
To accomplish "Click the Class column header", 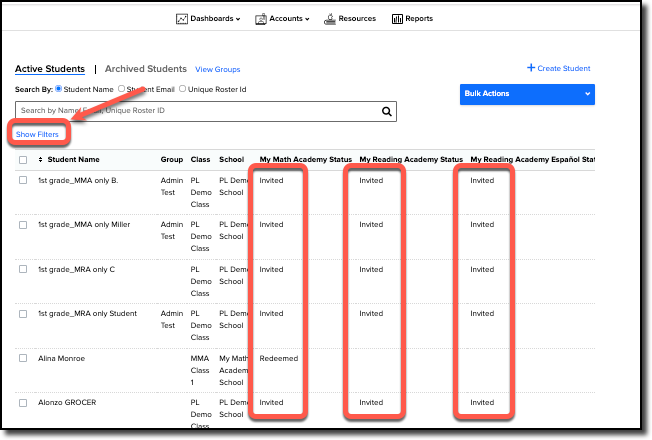I will tap(200, 160).
